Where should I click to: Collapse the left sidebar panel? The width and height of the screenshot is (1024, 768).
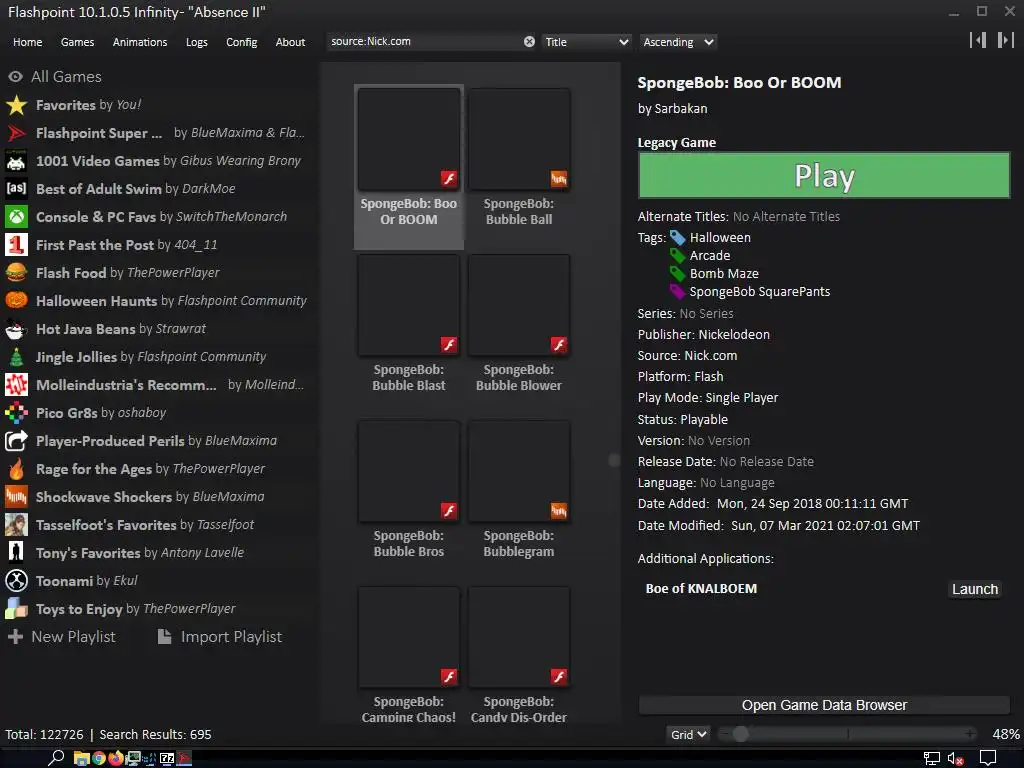coord(978,40)
